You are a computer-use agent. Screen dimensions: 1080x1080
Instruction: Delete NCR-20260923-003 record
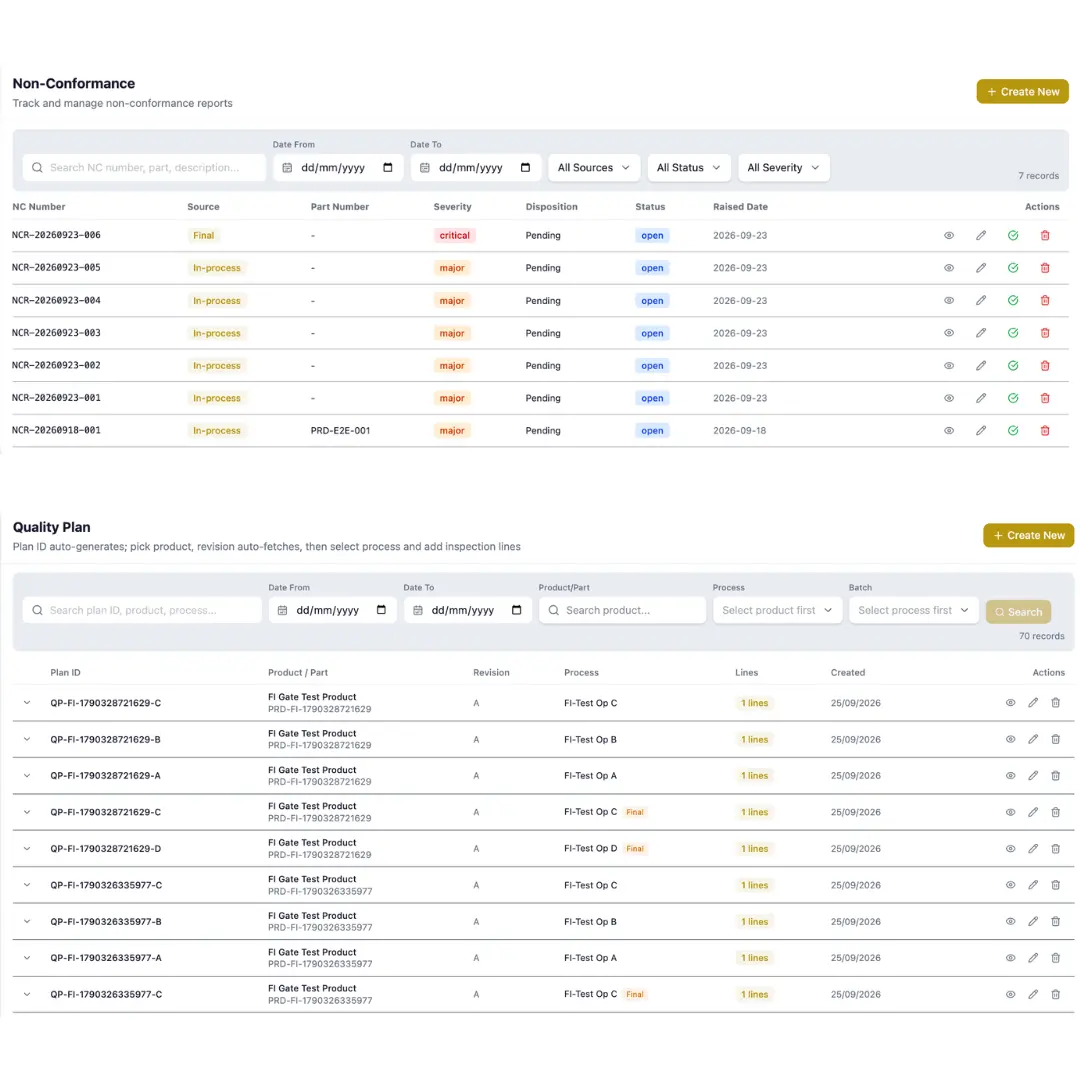click(x=1045, y=333)
